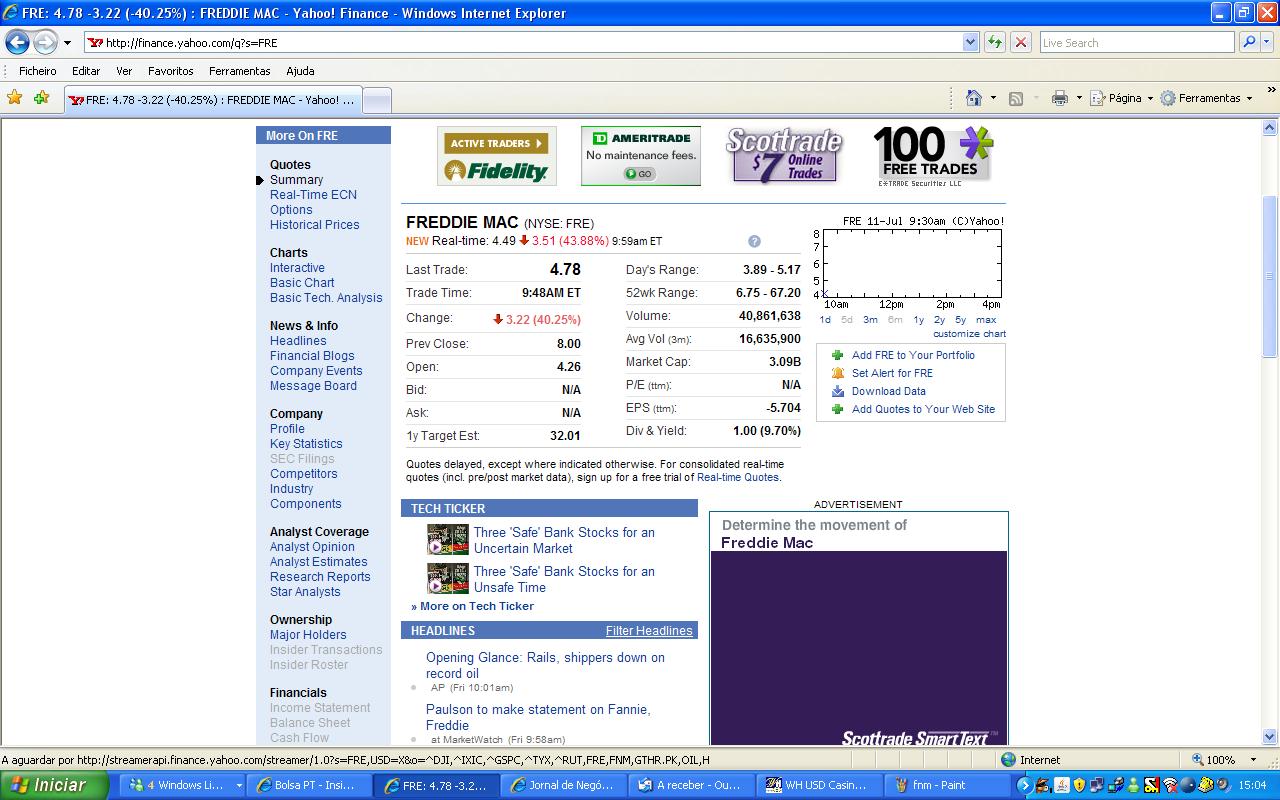Stop loading with the red X icon
The width and height of the screenshot is (1280, 800).
coord(1020,42)
